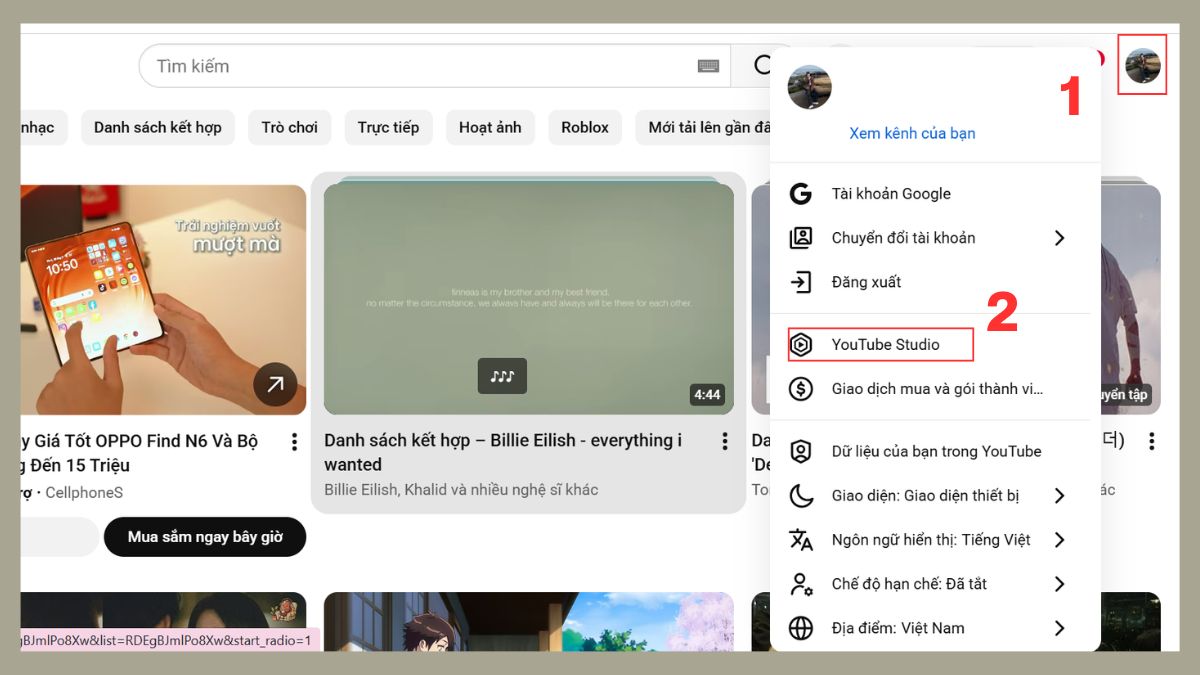Click the sign-out arrow icon

[x=800, y=282]
